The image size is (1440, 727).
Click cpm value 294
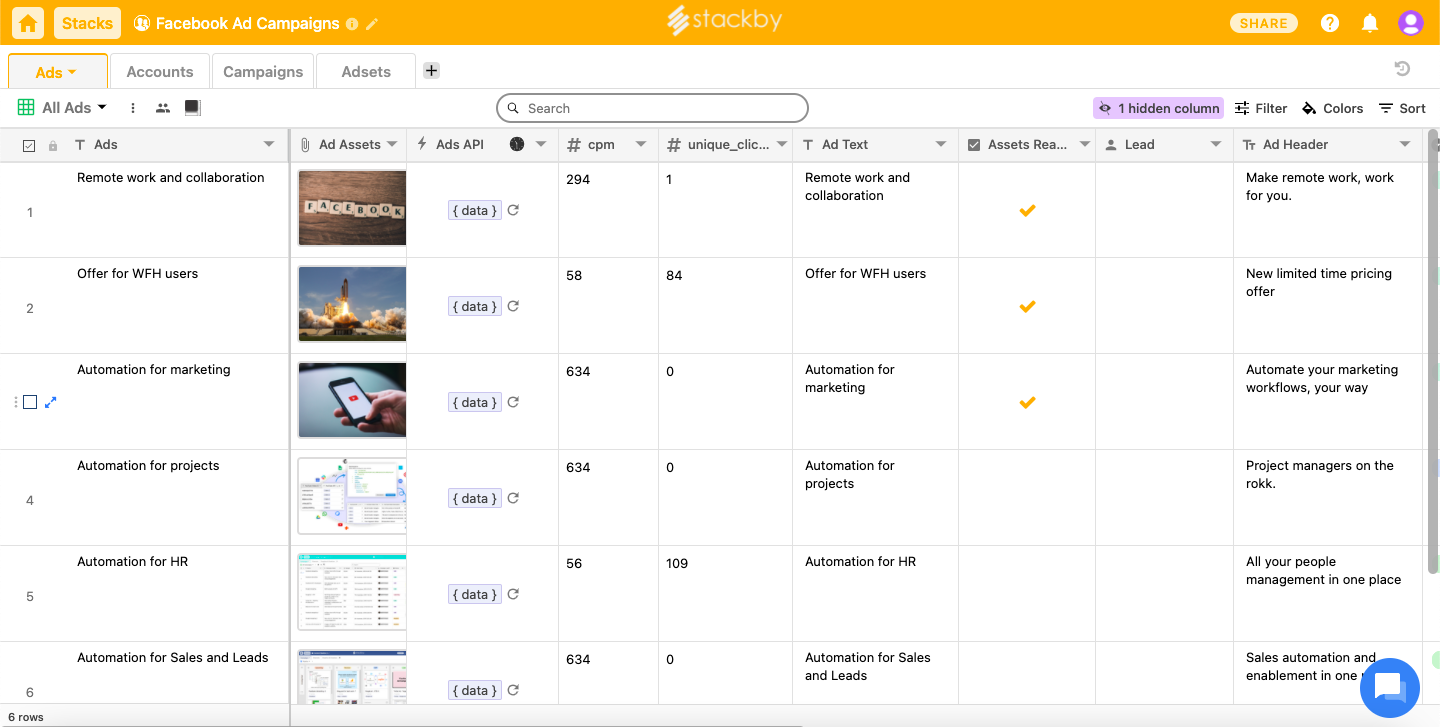[578, 179]
